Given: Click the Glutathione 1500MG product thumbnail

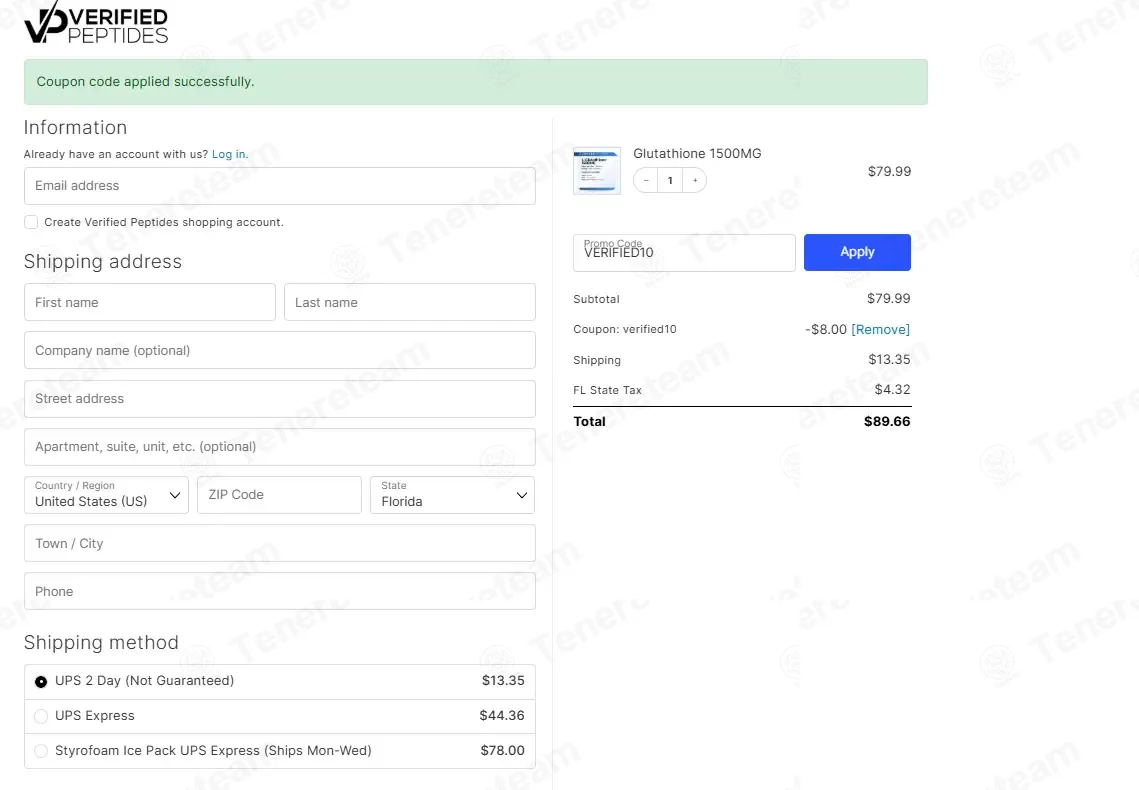Looking at the screenshot, I should [597, 171].
